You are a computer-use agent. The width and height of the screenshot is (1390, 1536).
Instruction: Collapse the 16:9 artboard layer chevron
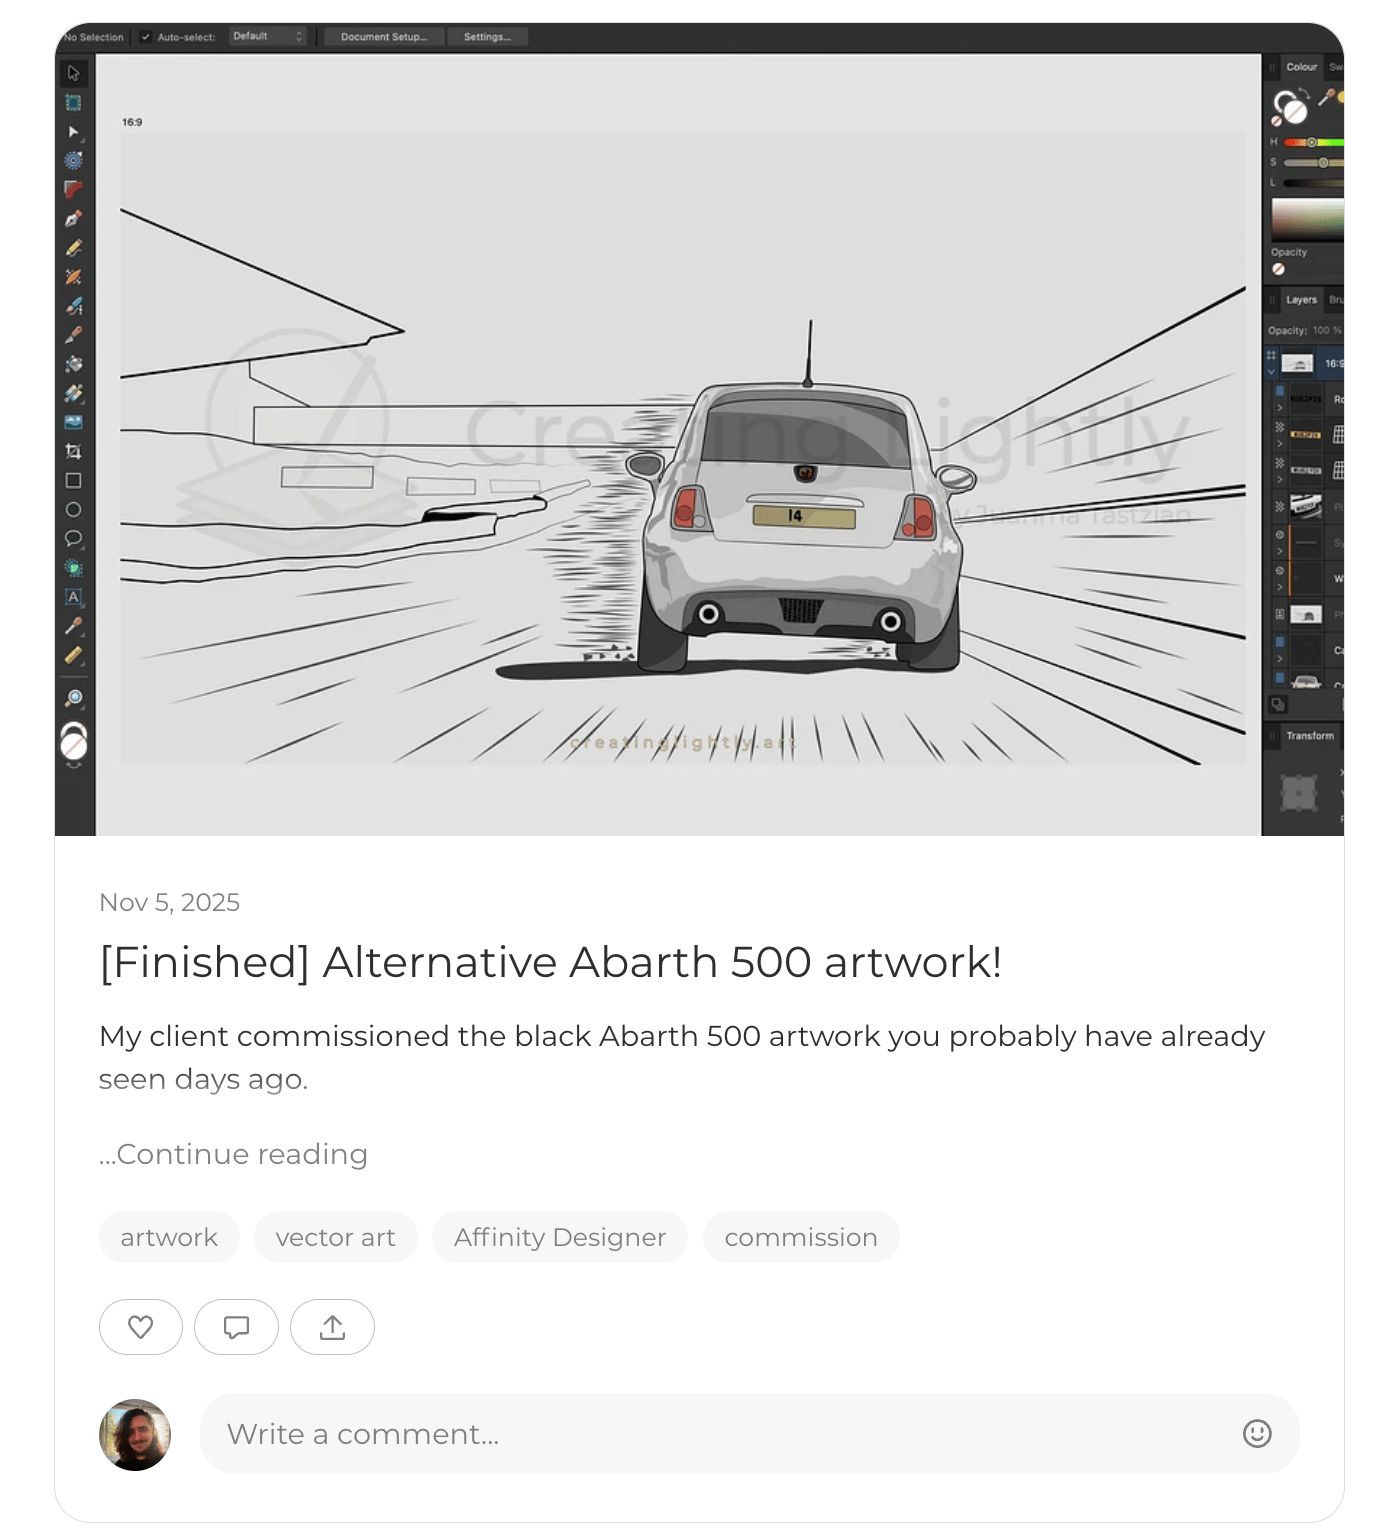click(1271, 371)
